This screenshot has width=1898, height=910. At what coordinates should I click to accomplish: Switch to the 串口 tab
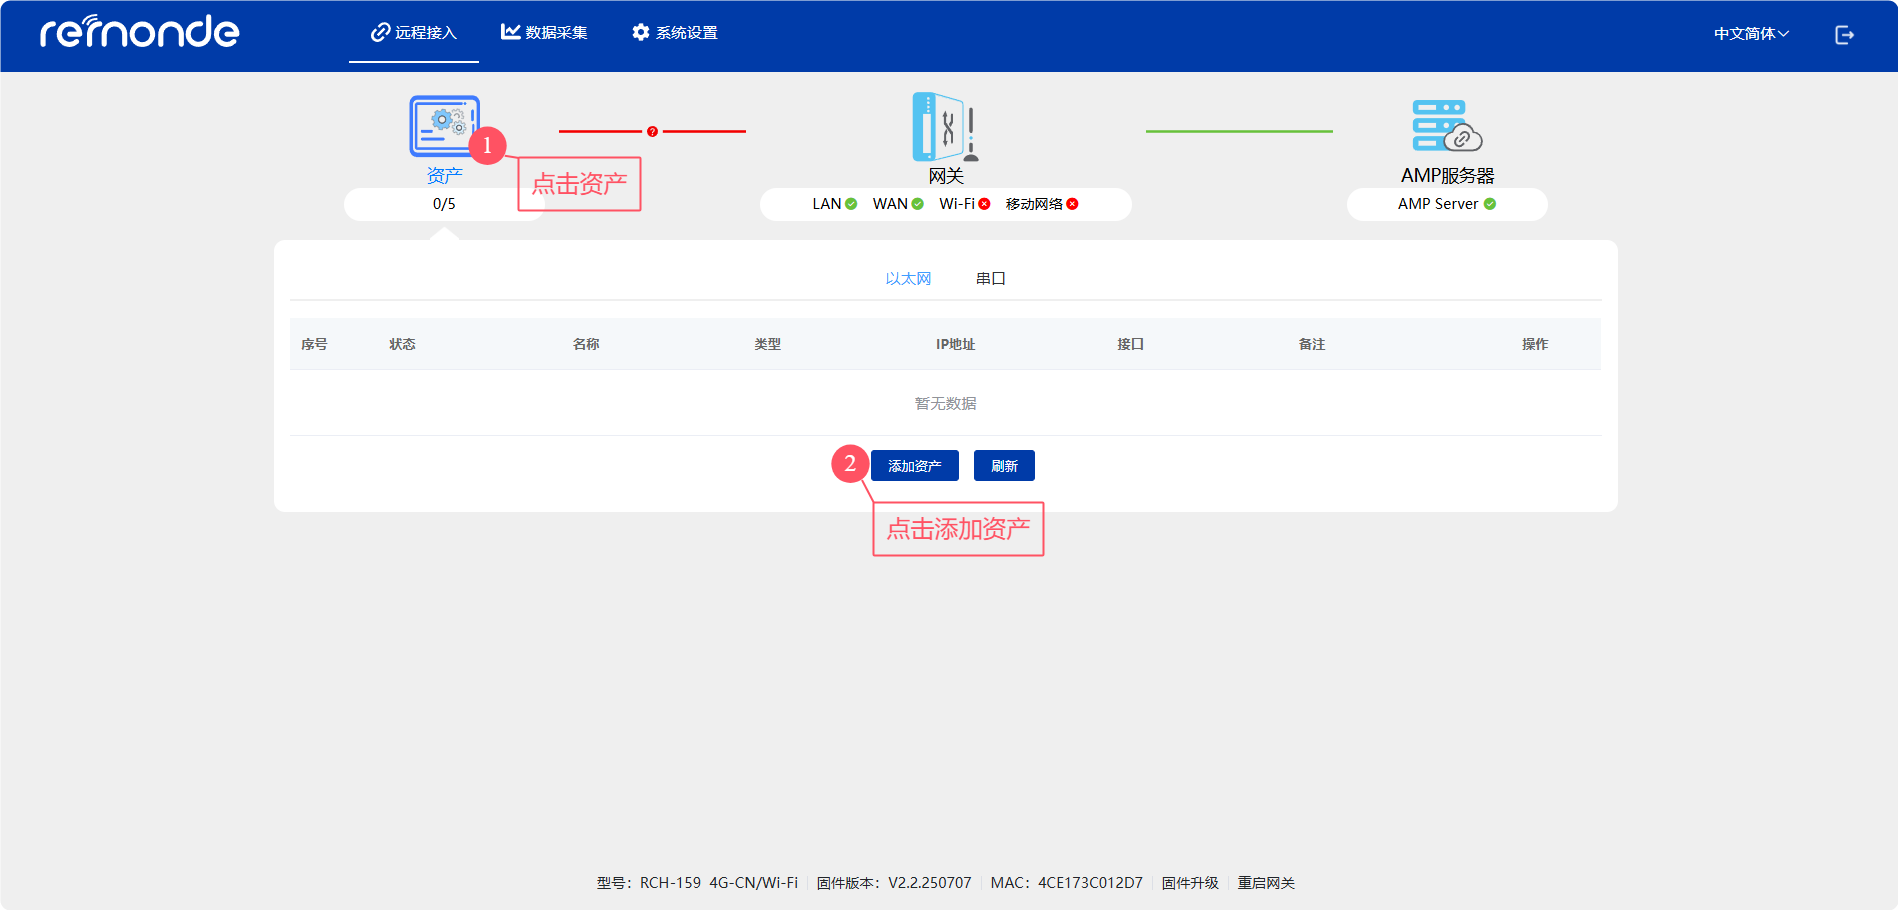(x=990, y=279)
